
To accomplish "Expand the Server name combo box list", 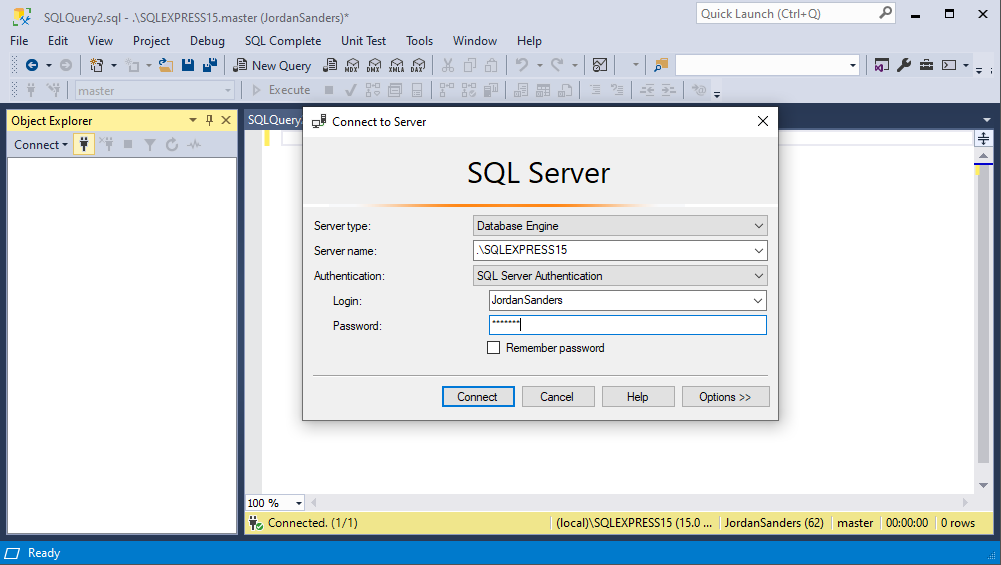I will 758,251.
